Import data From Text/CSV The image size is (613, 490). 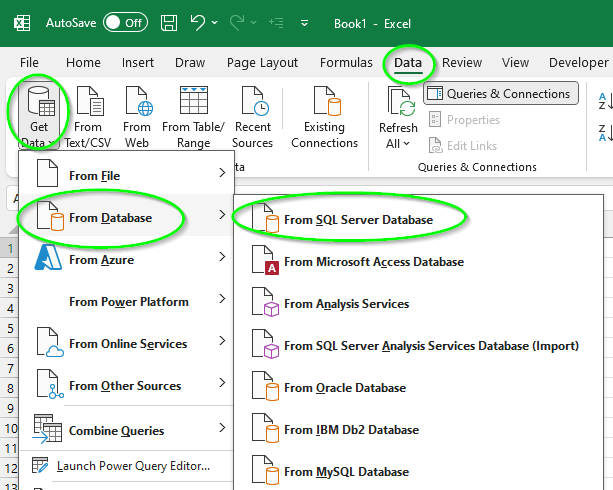pos(88,117)
